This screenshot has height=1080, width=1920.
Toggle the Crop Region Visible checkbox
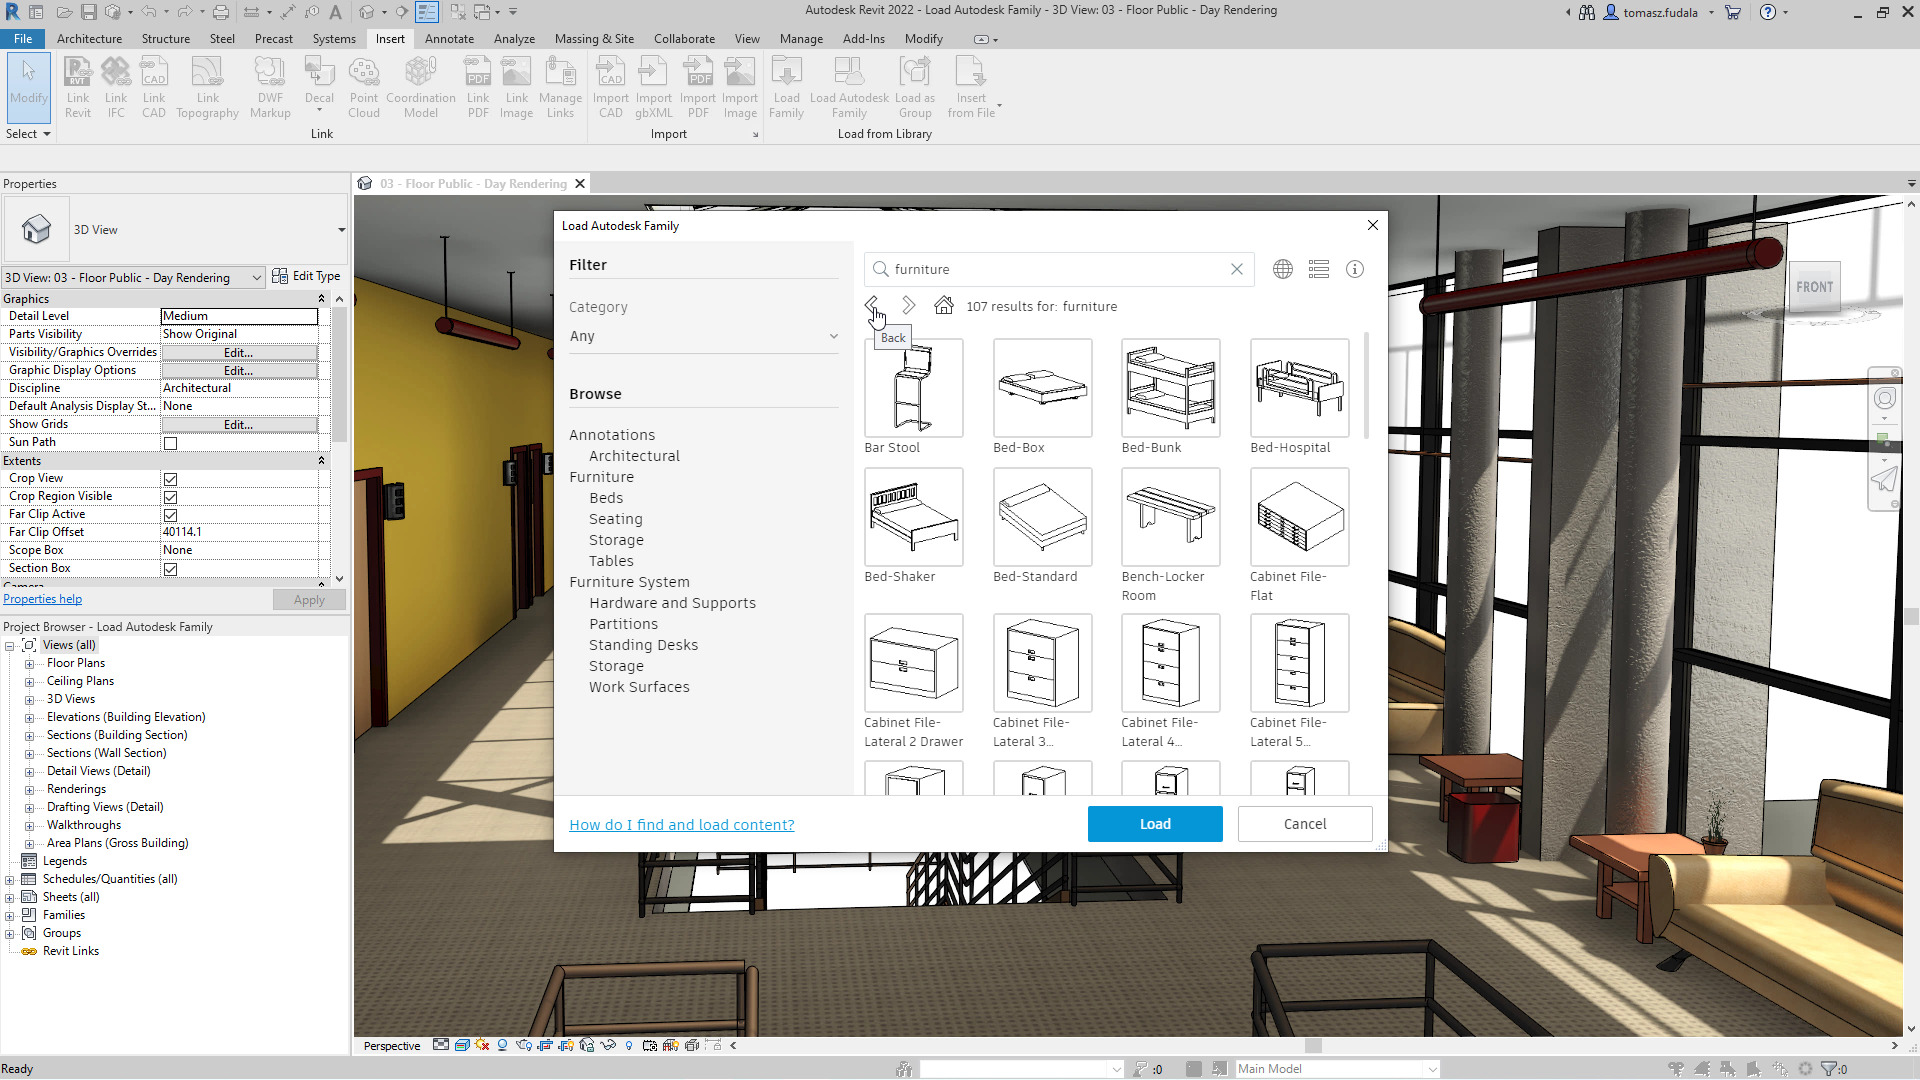(x=171, y=497)
